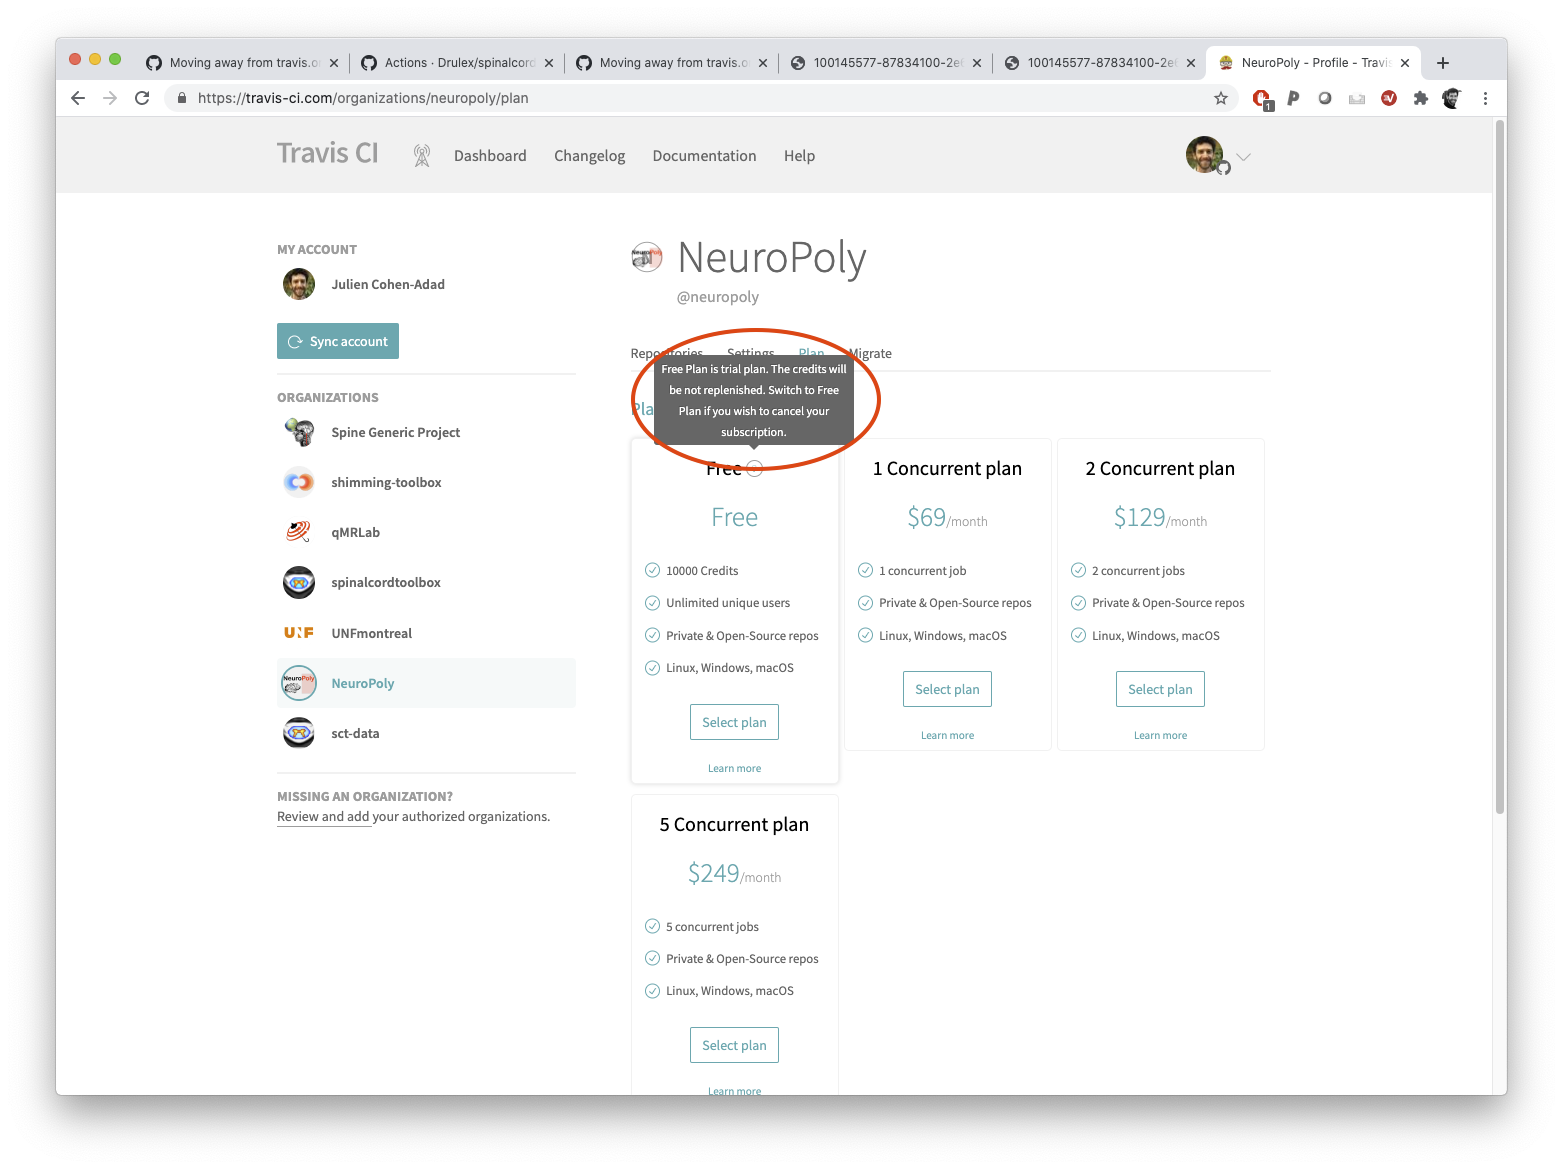Switch to the Migrate tab

[870, 353]
